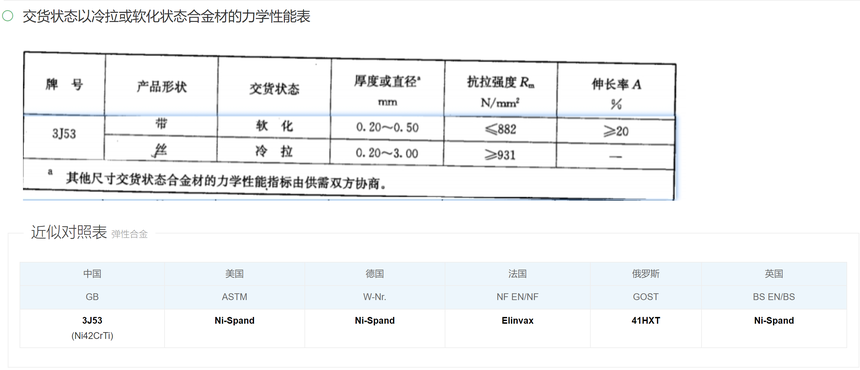The height and width of the screenshot is (370, 860).
Task: Select the 俄罗斯 column header
Action: tap(646, 274)
